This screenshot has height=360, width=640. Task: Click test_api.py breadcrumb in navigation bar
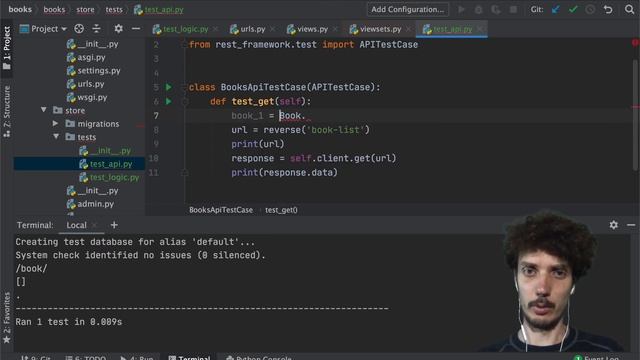(159, 9)
